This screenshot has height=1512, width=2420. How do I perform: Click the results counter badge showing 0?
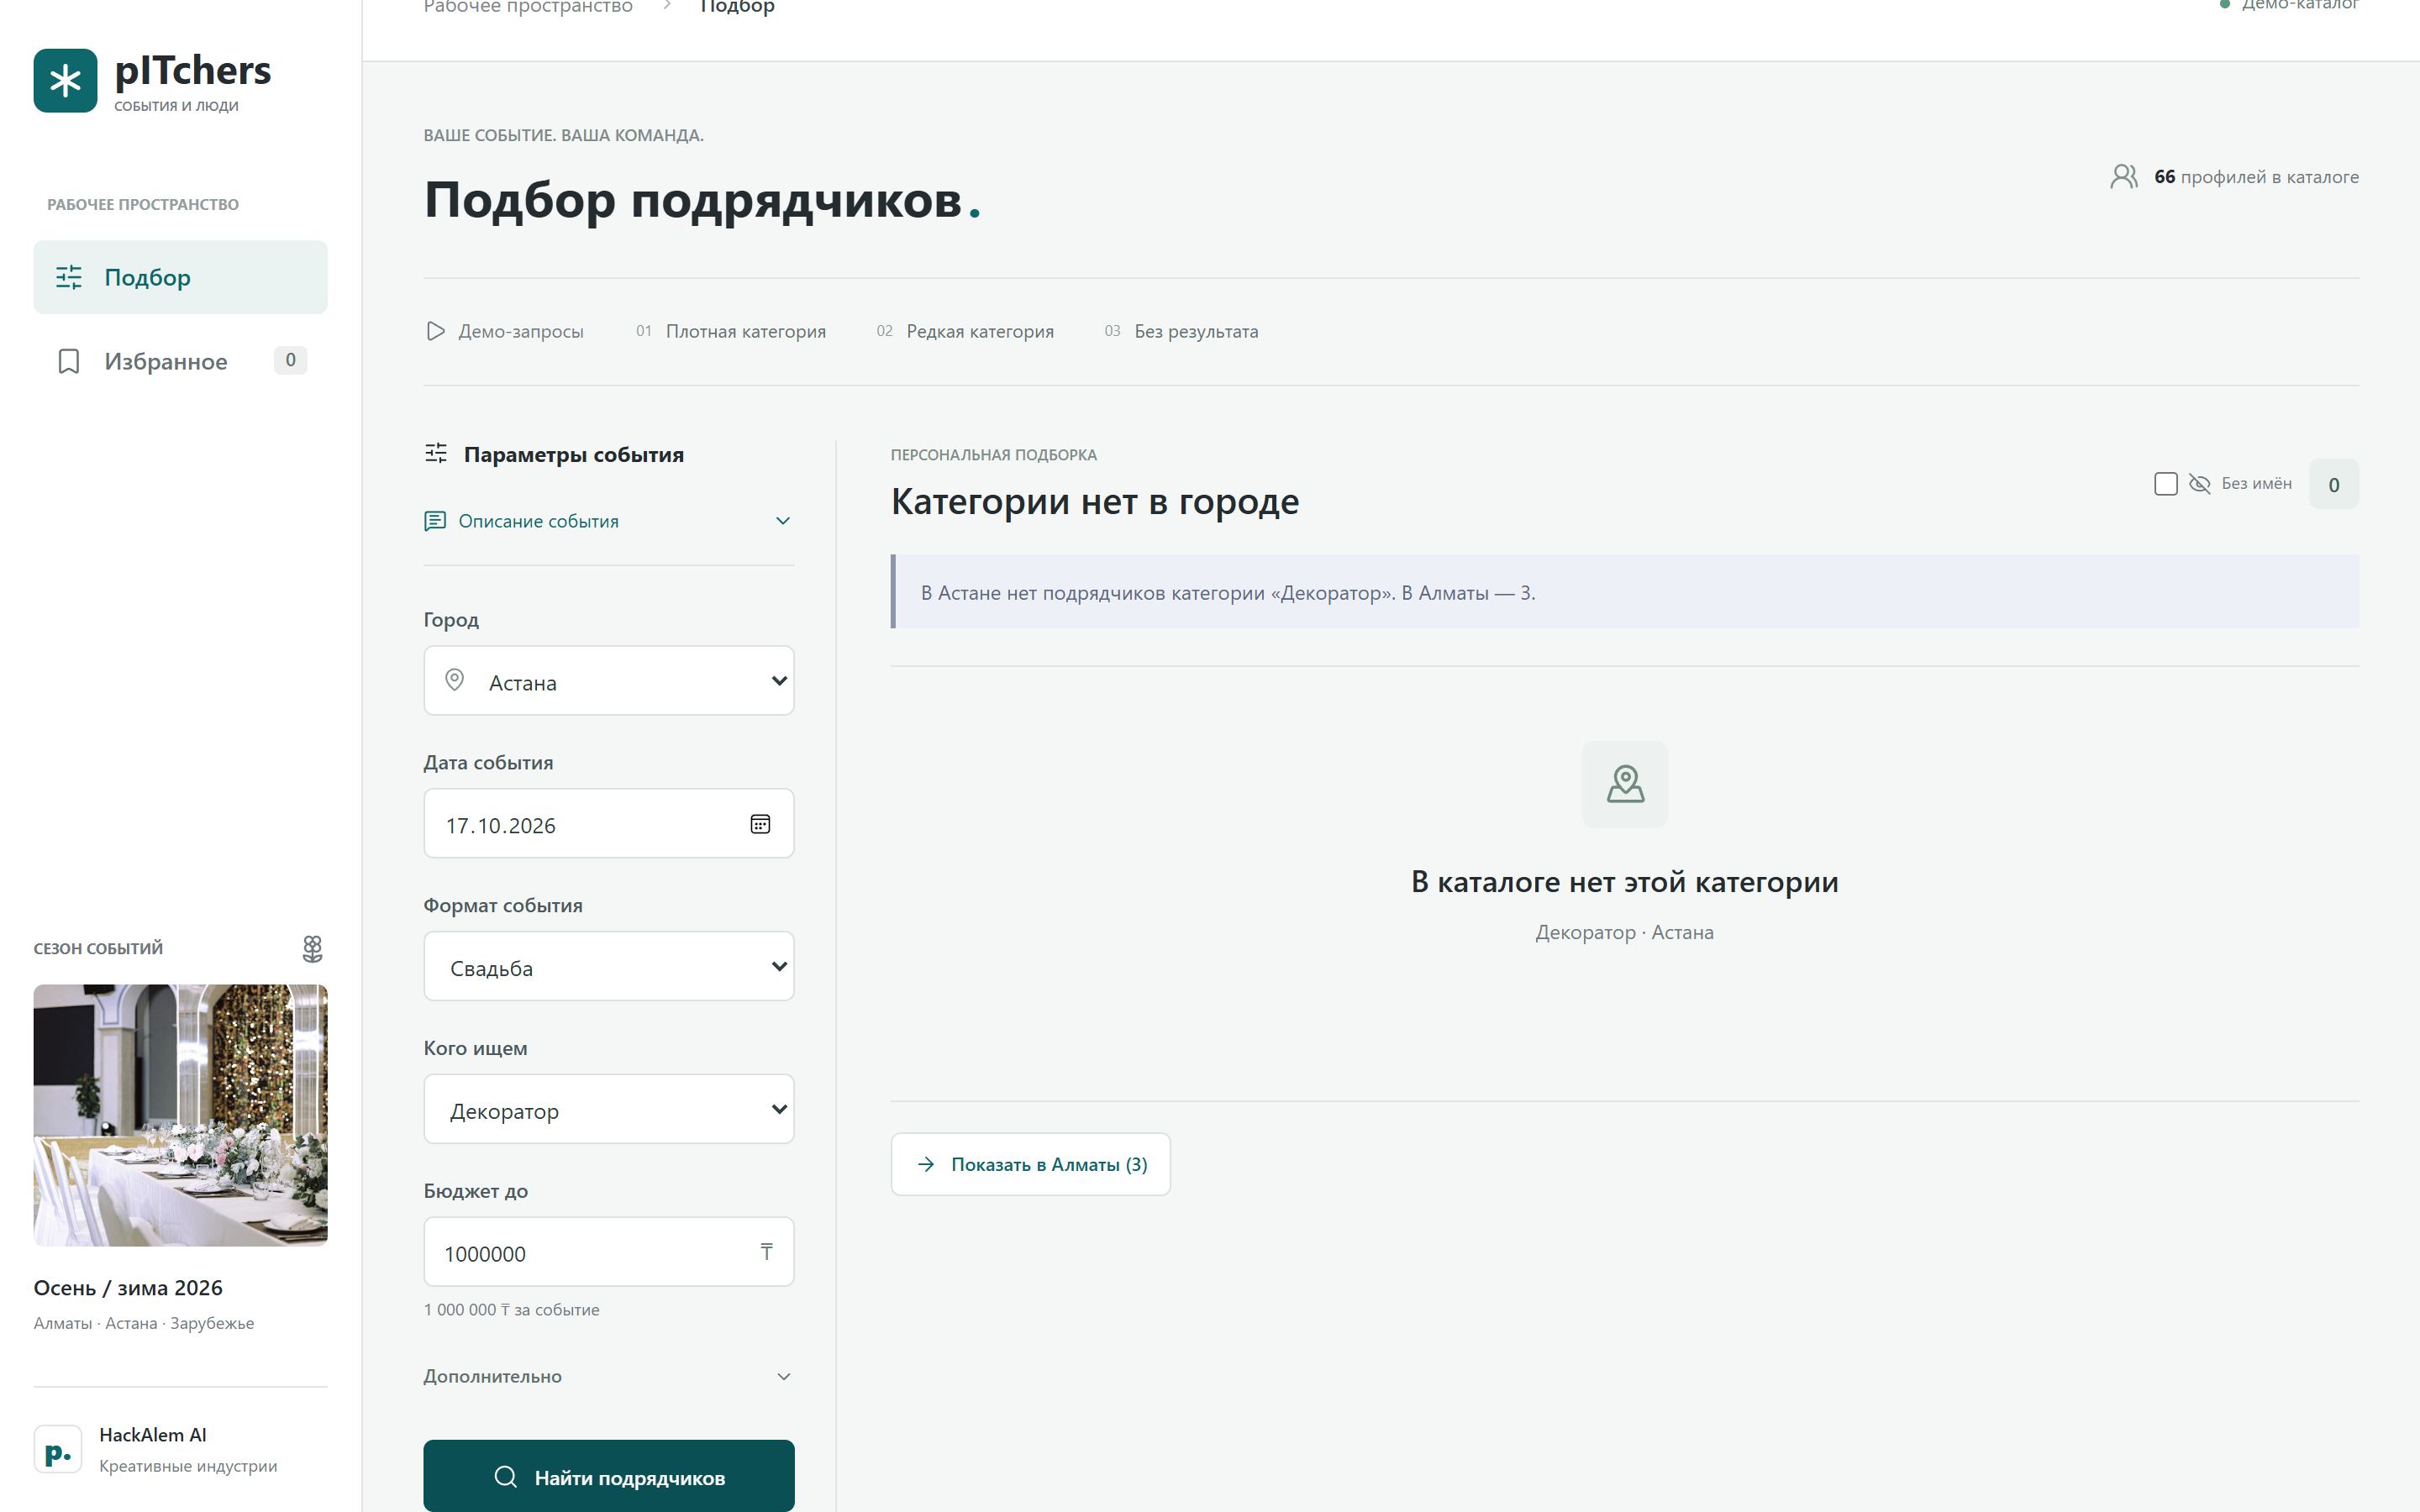coord(2334,484)
